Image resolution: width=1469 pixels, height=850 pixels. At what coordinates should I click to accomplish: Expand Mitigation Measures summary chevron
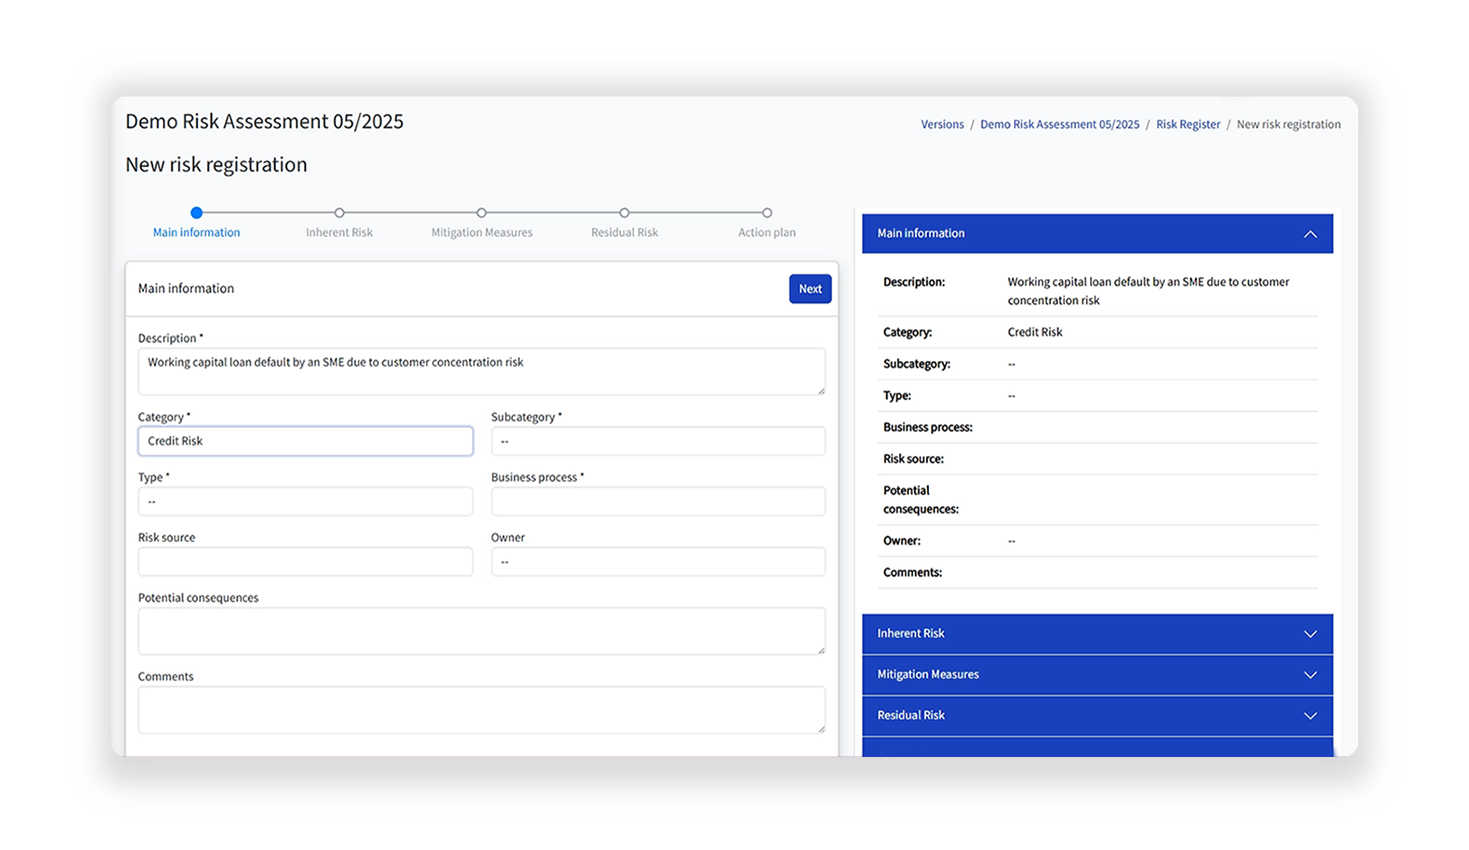click(1309, 675)
